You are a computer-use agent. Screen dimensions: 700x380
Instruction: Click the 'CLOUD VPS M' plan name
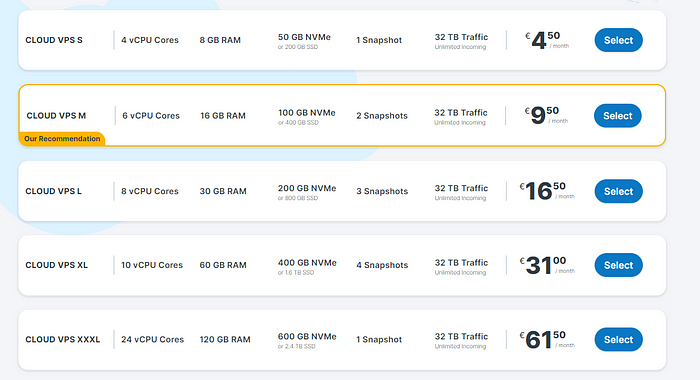[x=56, y=116]
